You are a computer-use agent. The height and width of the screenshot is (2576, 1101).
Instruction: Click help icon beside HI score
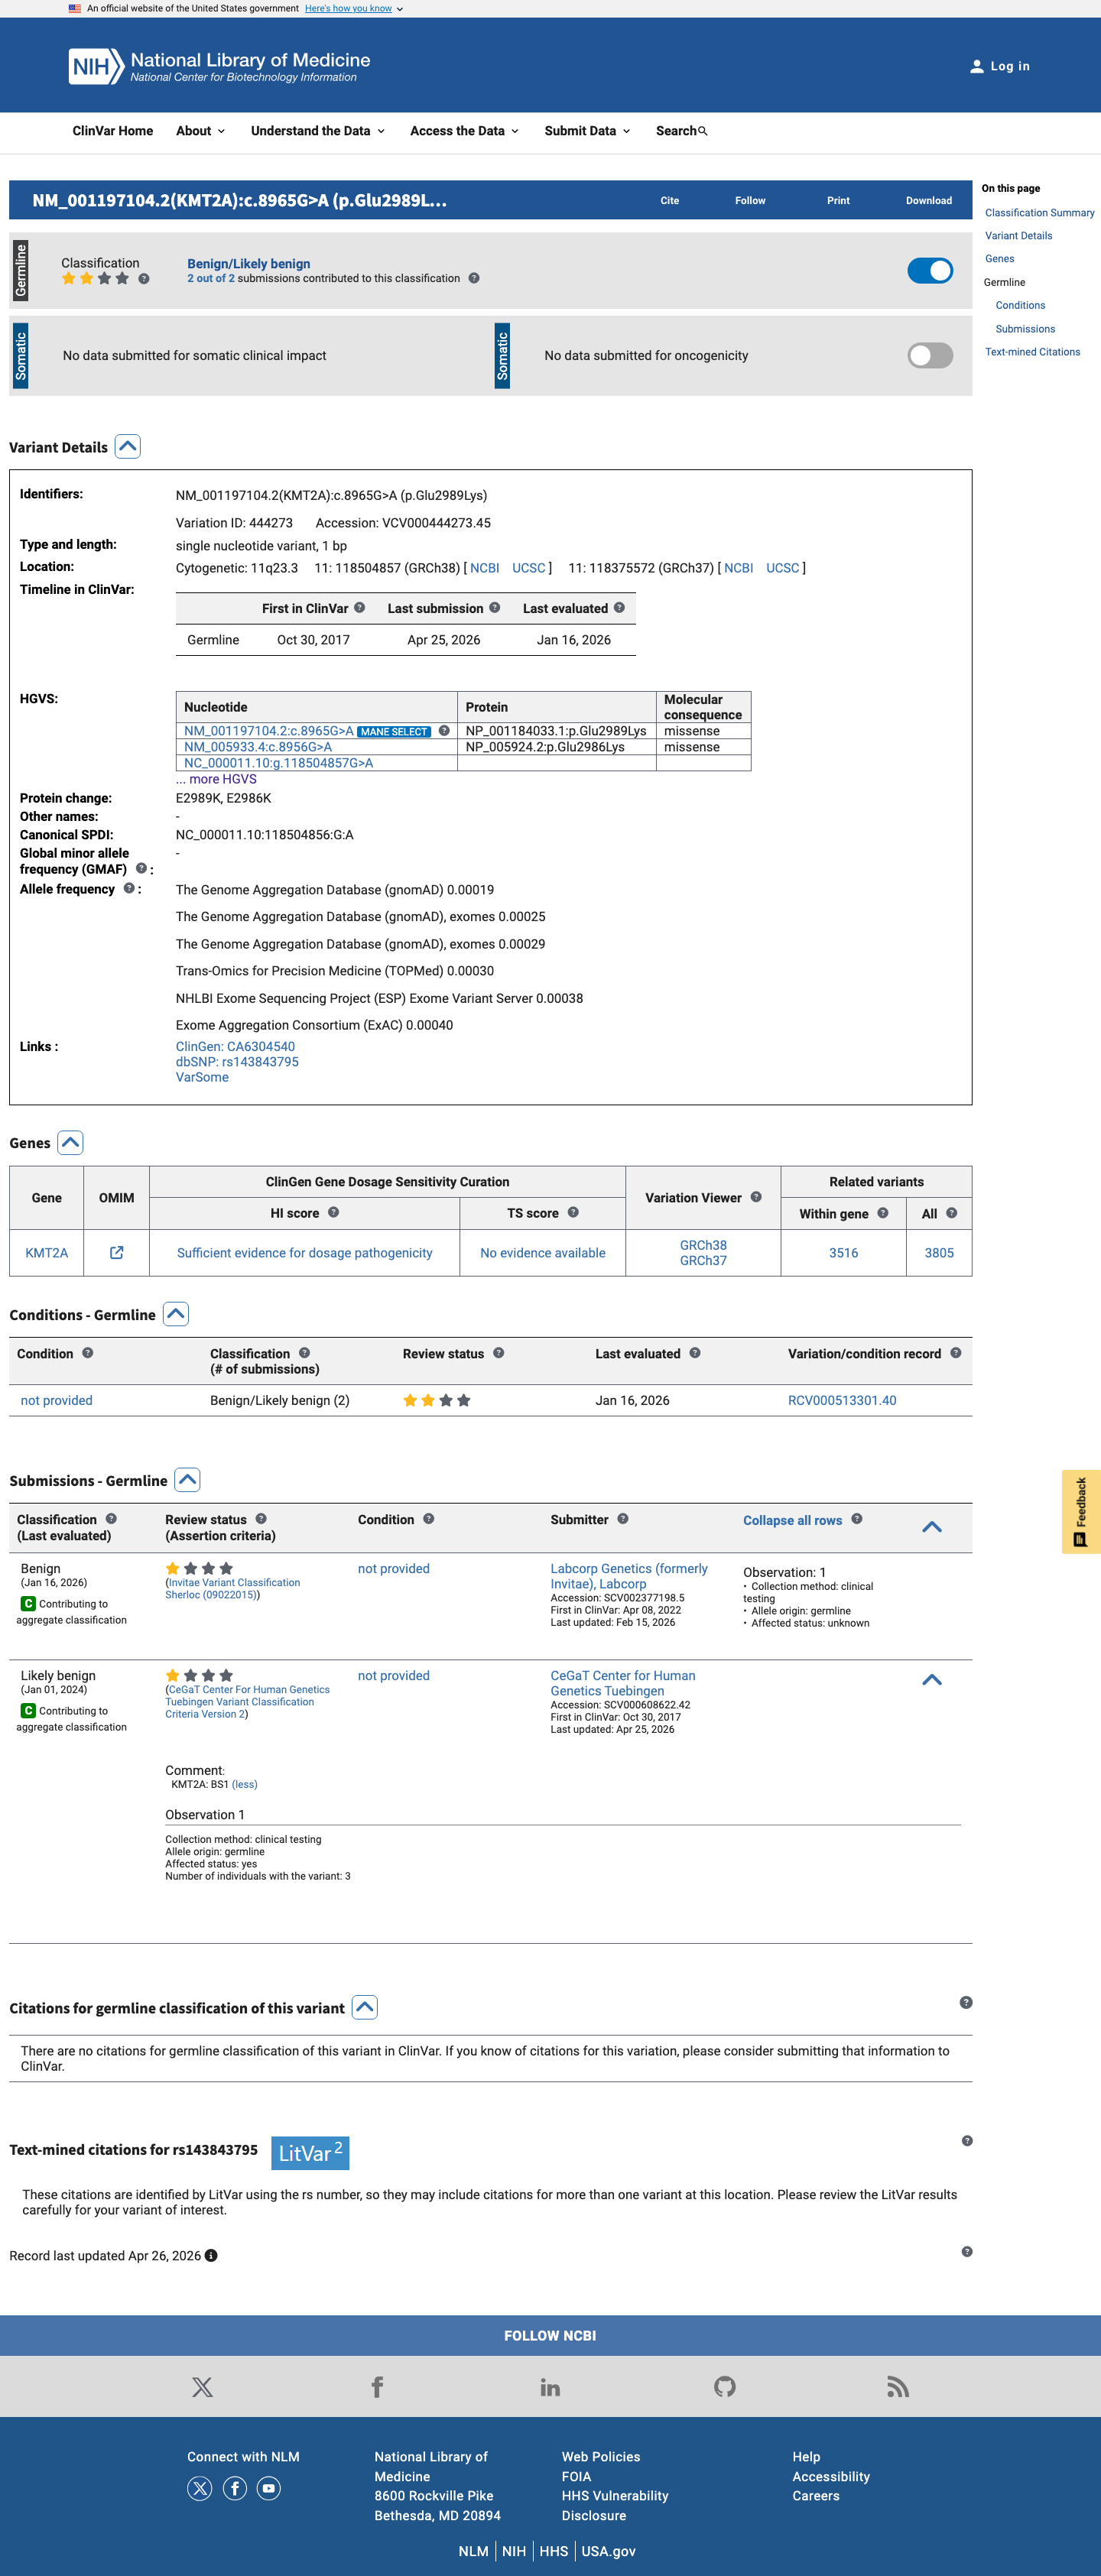coord(334,1212)
